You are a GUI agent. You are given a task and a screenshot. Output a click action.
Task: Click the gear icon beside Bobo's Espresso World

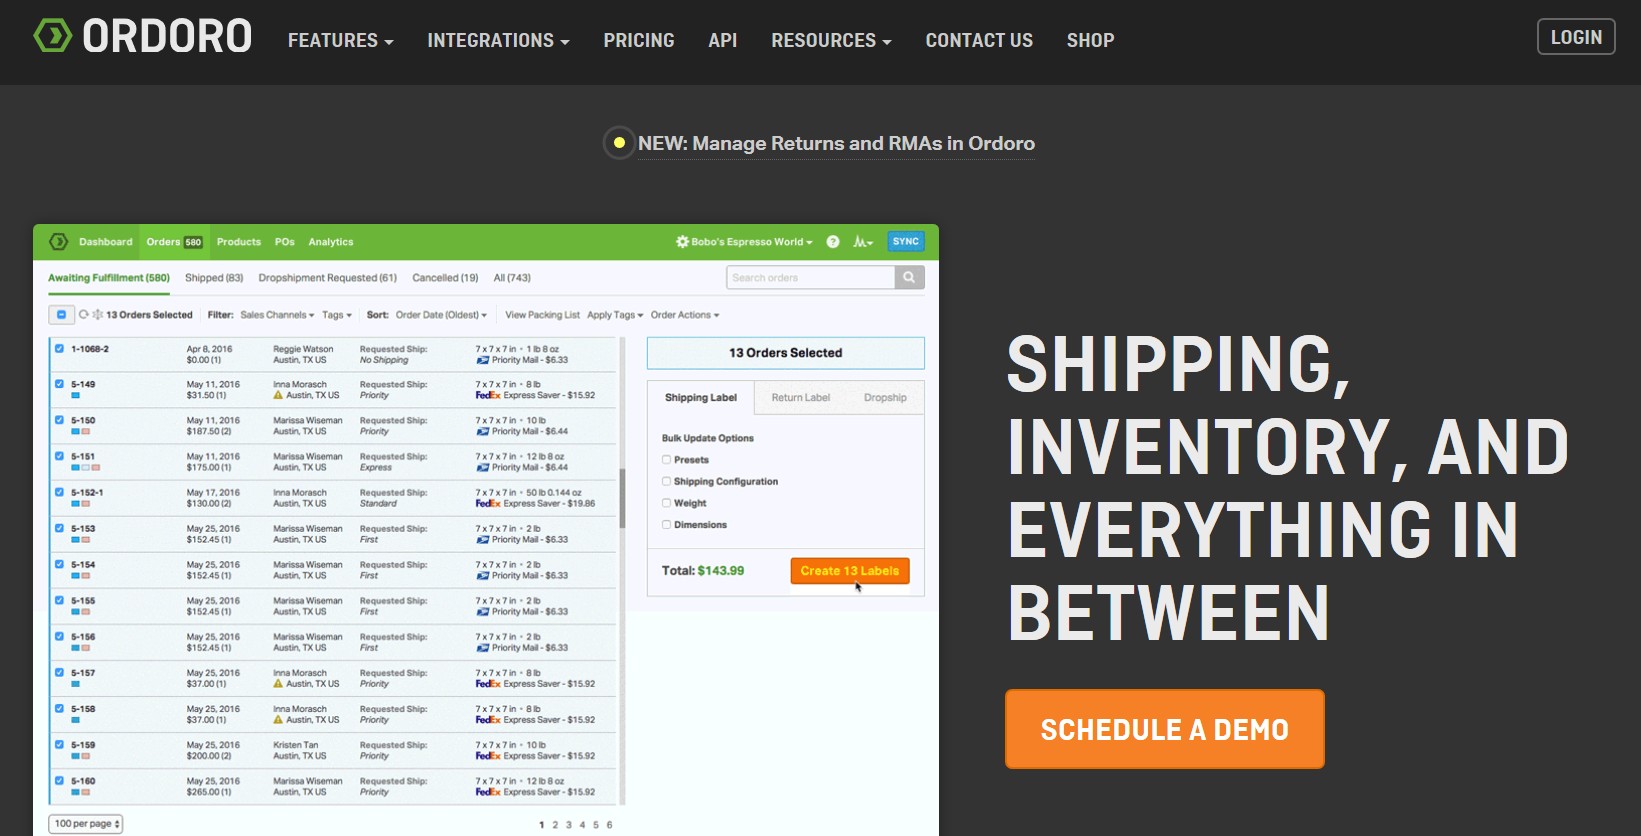tap(682, 242)
